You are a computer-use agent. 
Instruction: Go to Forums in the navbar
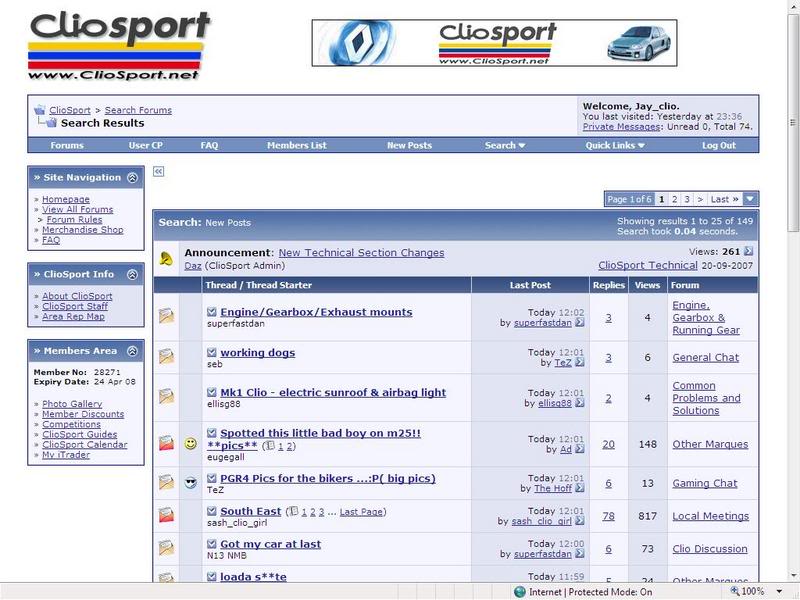67,145
